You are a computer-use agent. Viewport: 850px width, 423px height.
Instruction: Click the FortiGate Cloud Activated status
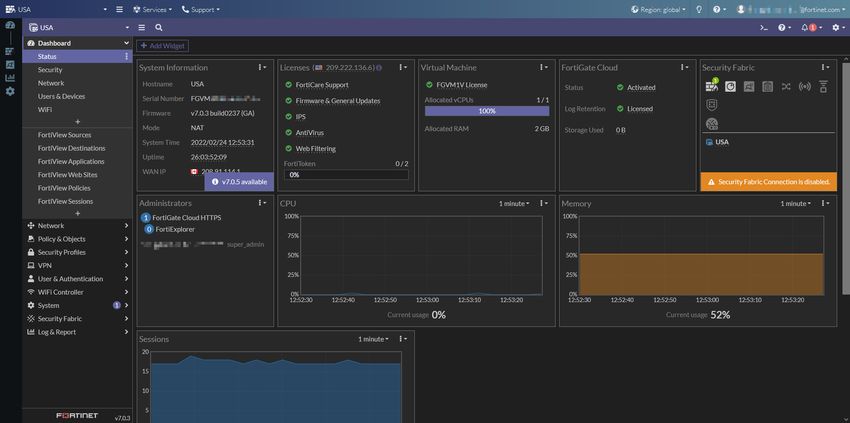pos(636,87)
